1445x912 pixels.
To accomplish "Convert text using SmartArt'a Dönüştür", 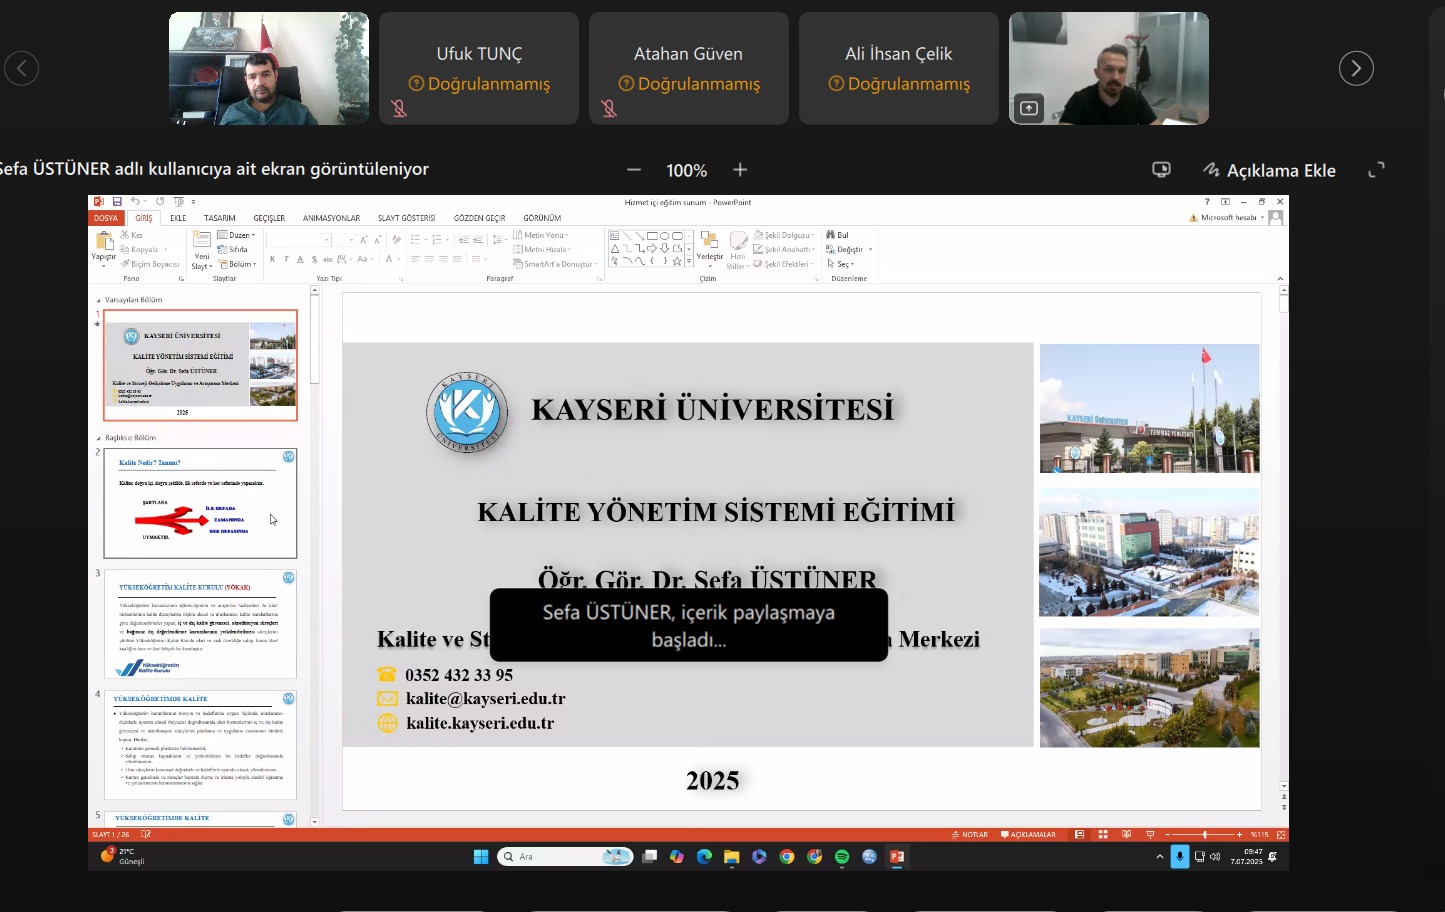I will (555, 264).
